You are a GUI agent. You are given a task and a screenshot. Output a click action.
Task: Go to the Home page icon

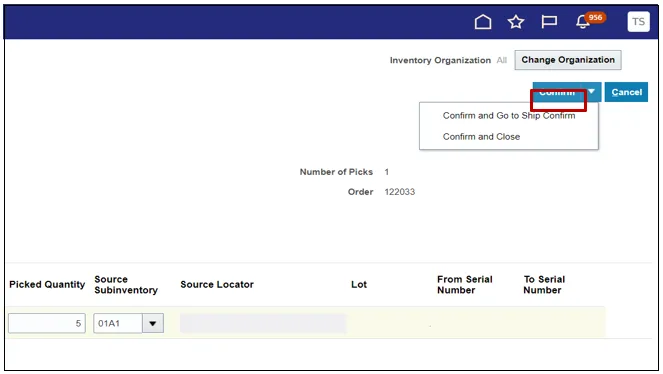[483, 22]
